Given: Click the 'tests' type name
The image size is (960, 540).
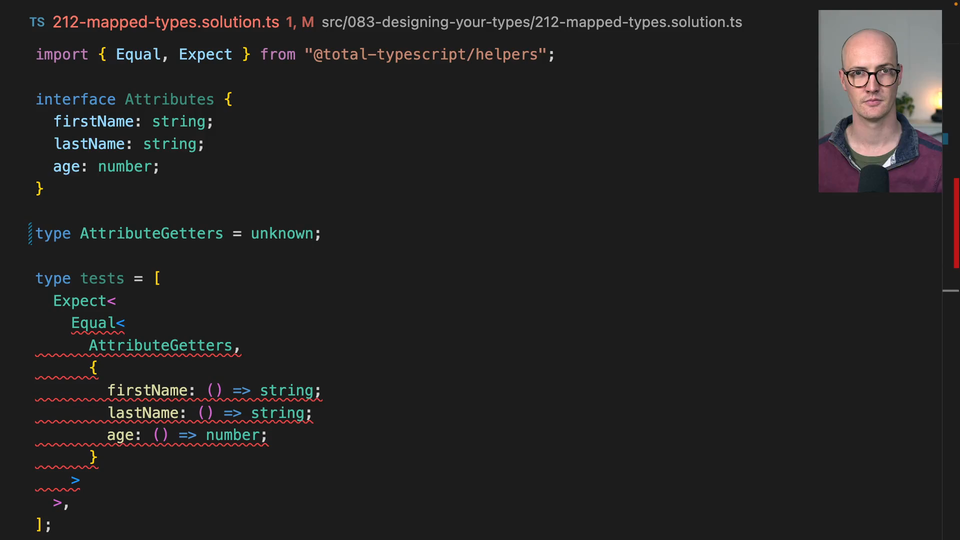Looking at the screenshot, I should point(102,278).
